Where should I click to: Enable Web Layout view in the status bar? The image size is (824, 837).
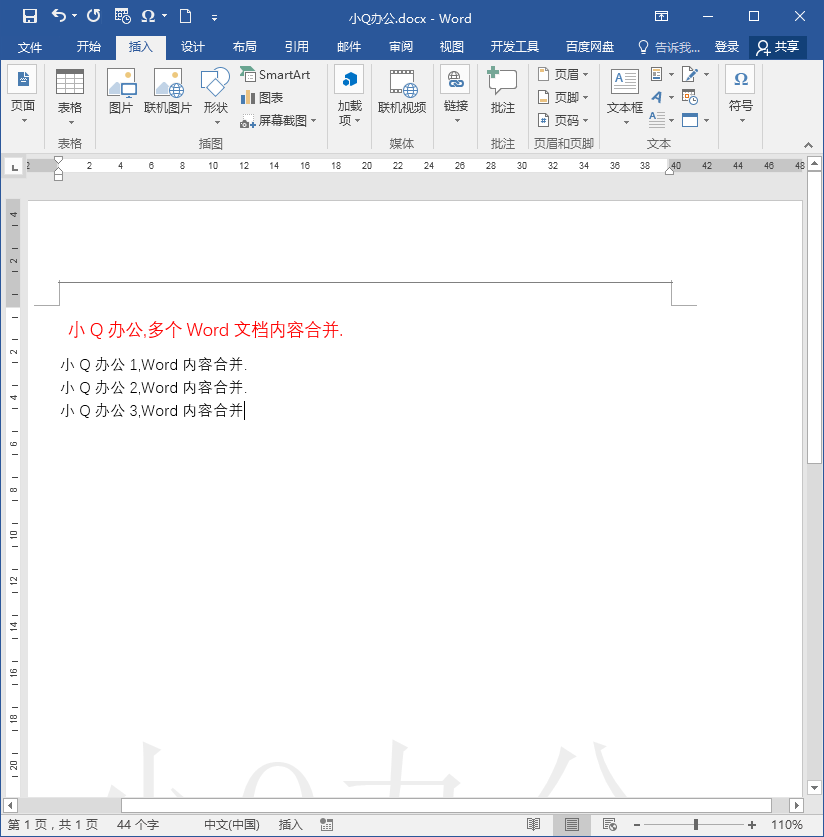(610, 824)
